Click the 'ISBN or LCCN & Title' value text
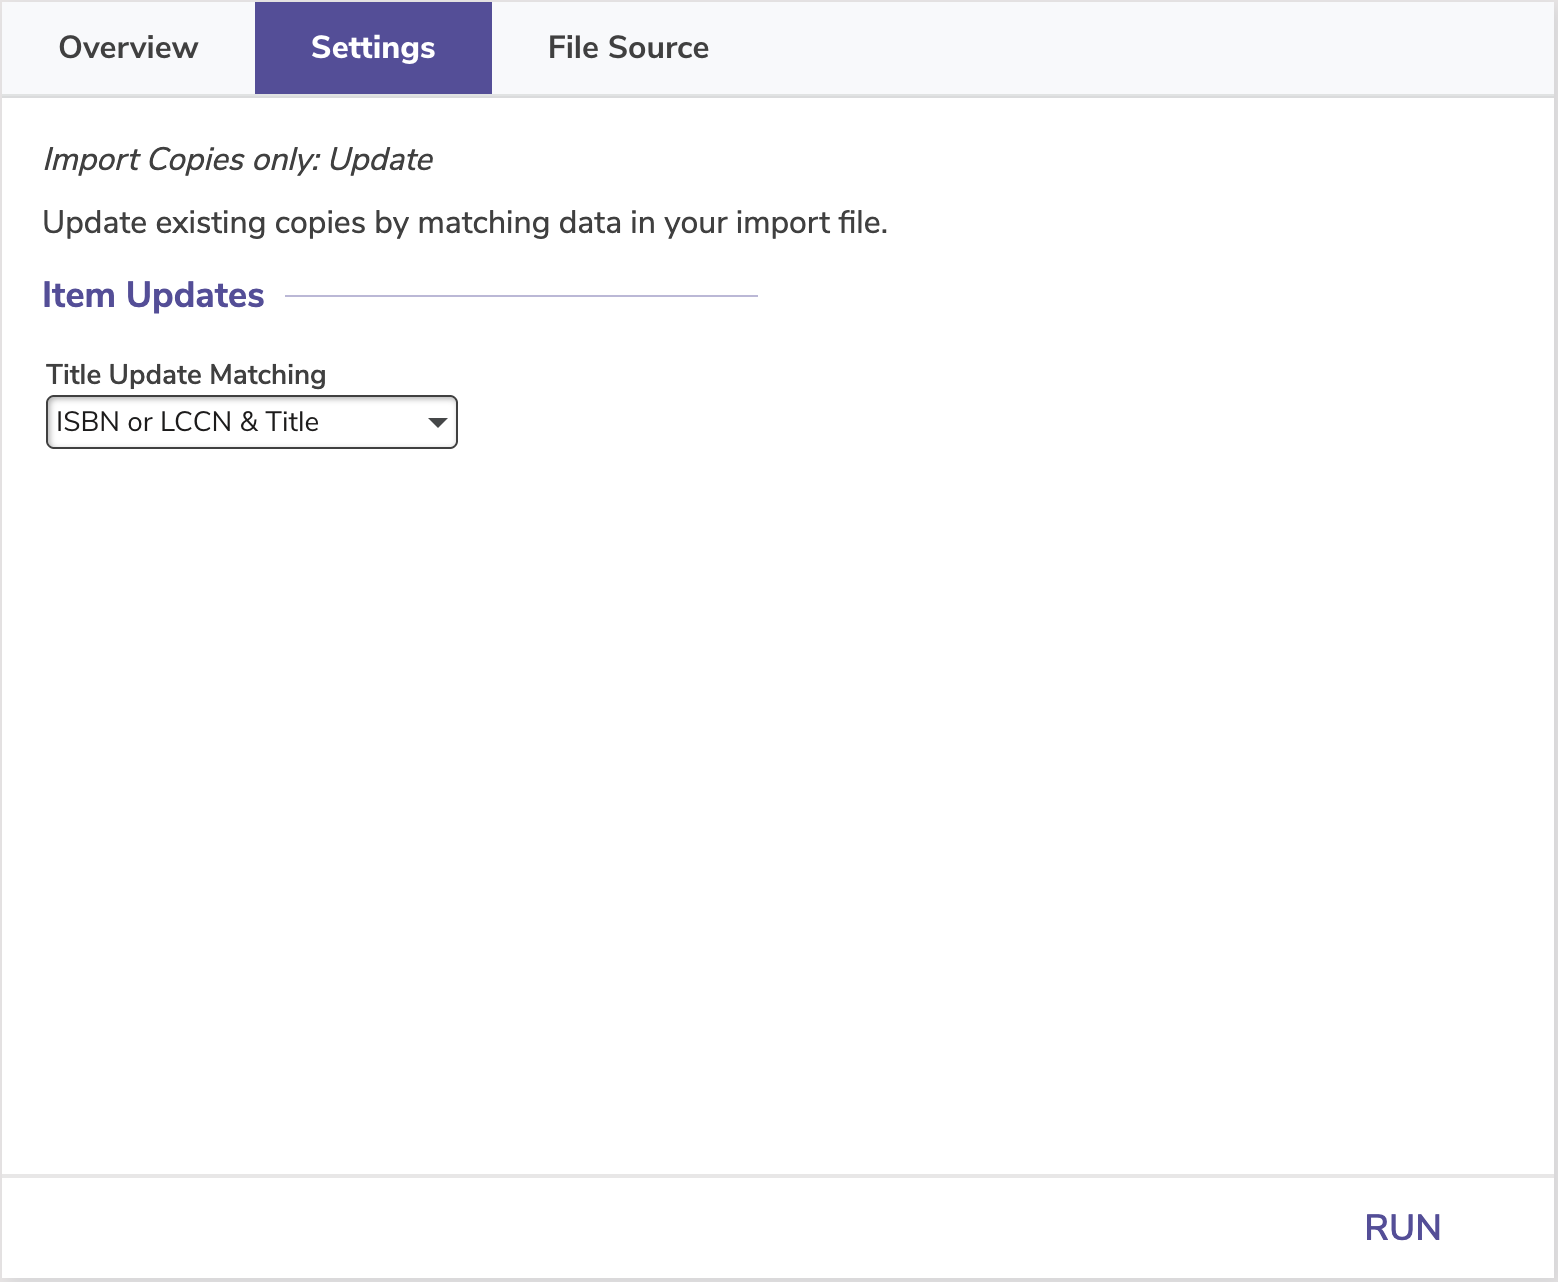The image size is (1558, 1282). (x=187, y=422)
